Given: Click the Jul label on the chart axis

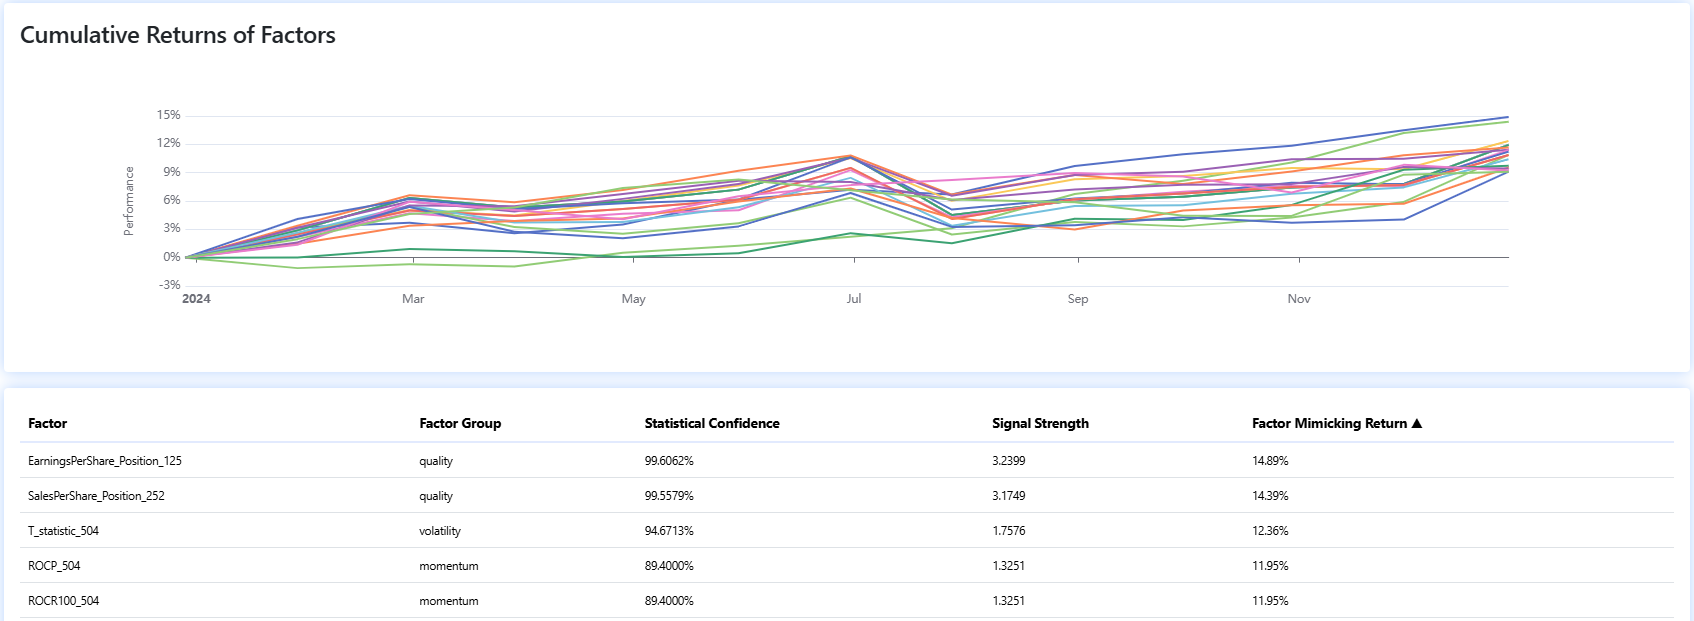Looking at the screenshot, I should coord(853,299).
